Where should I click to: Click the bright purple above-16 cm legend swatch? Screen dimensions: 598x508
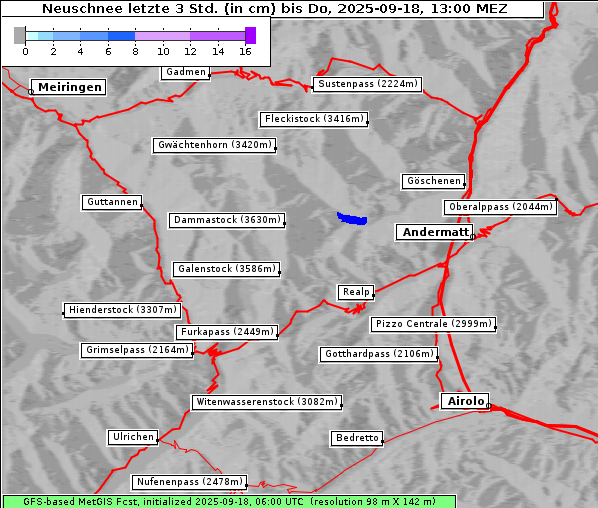(x=251, y=35)
